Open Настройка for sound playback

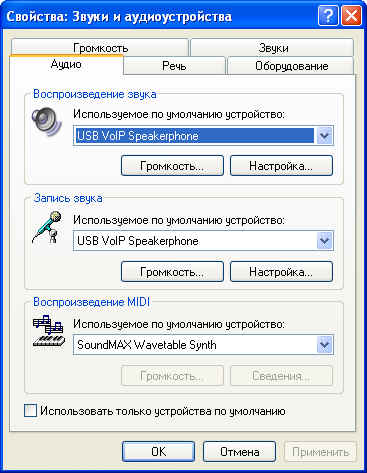click(x=281, y=165)
